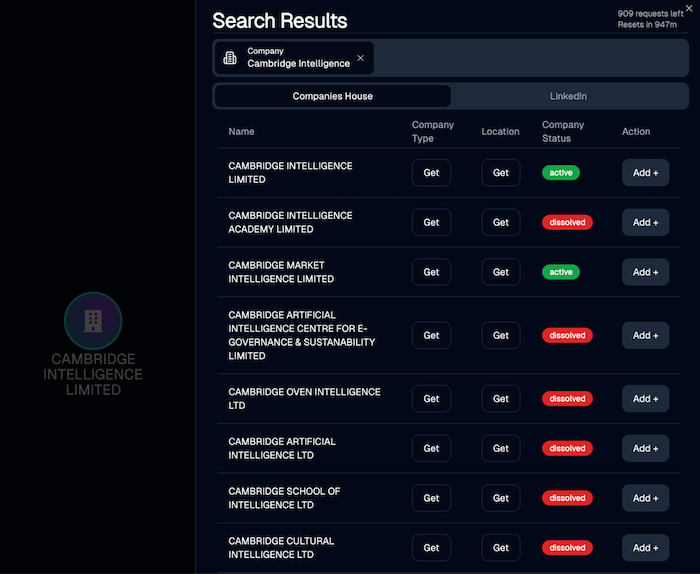Click the Company Type column header
Screen dimensions: 700x574
pyautogui.click(x=433, y=132)
